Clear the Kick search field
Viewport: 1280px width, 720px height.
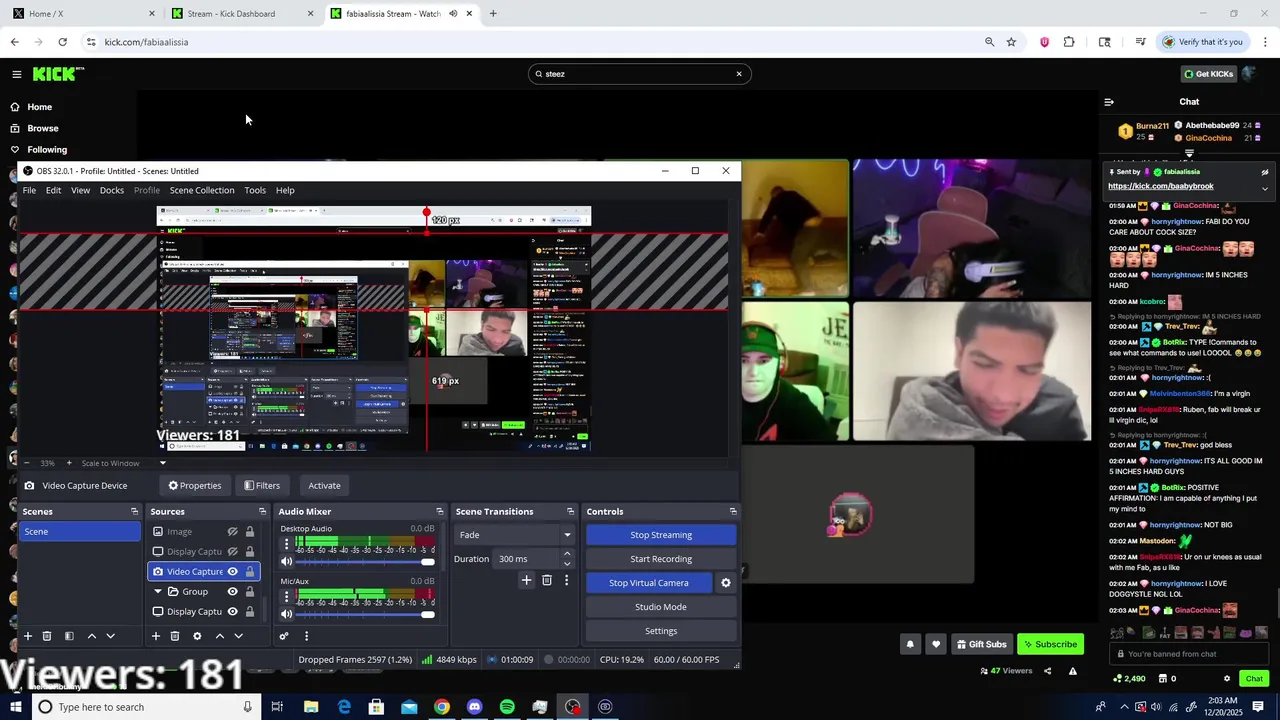point(739,74)
